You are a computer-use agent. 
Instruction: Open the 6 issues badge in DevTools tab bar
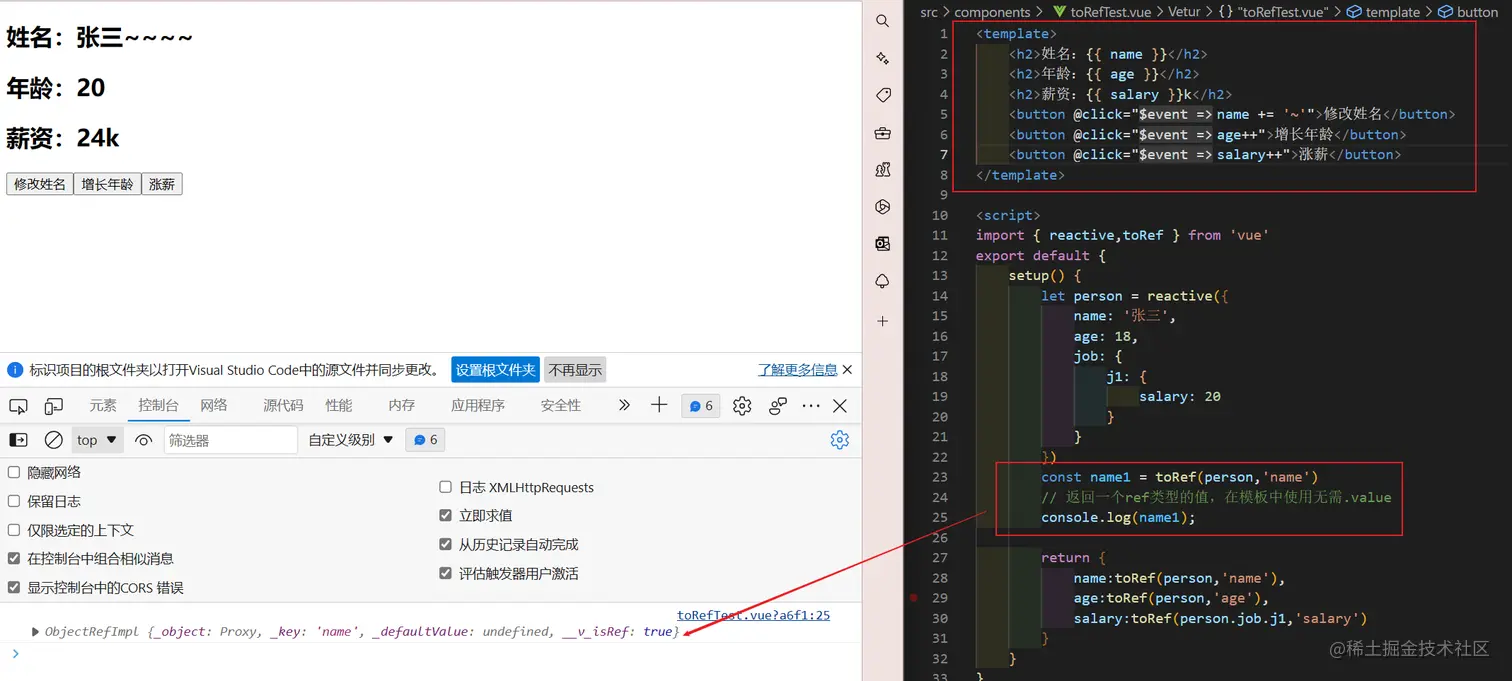click(x=701, y=406)
